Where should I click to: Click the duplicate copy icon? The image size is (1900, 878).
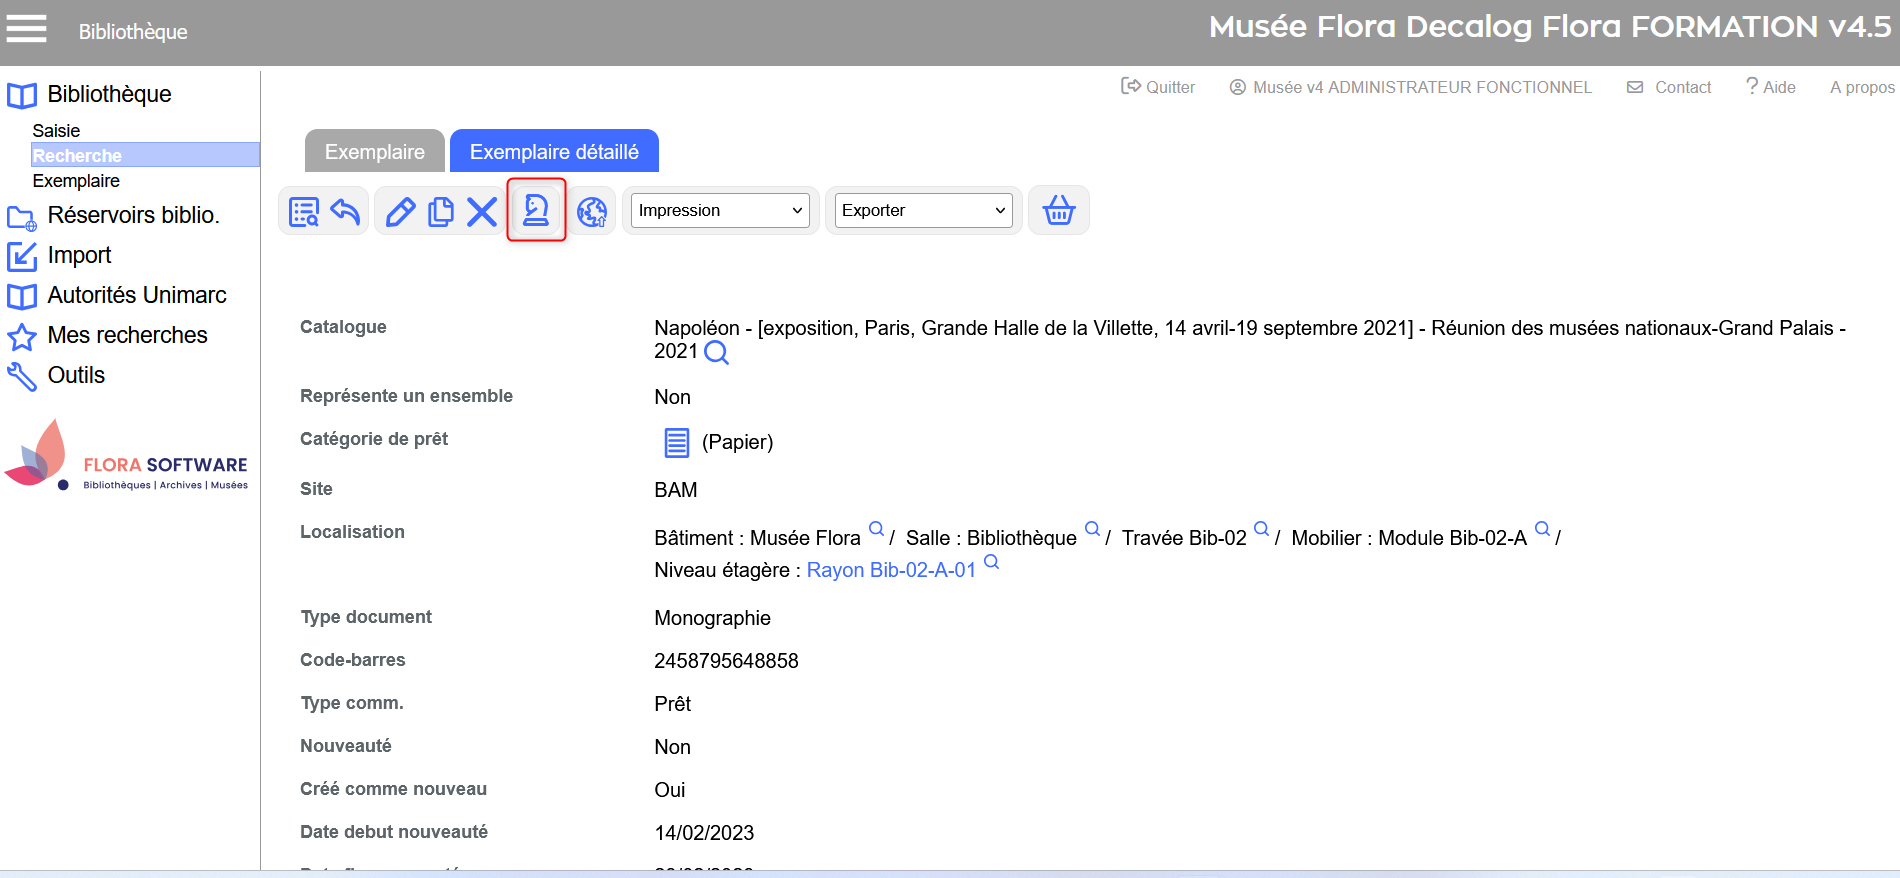tap(441, 211)
